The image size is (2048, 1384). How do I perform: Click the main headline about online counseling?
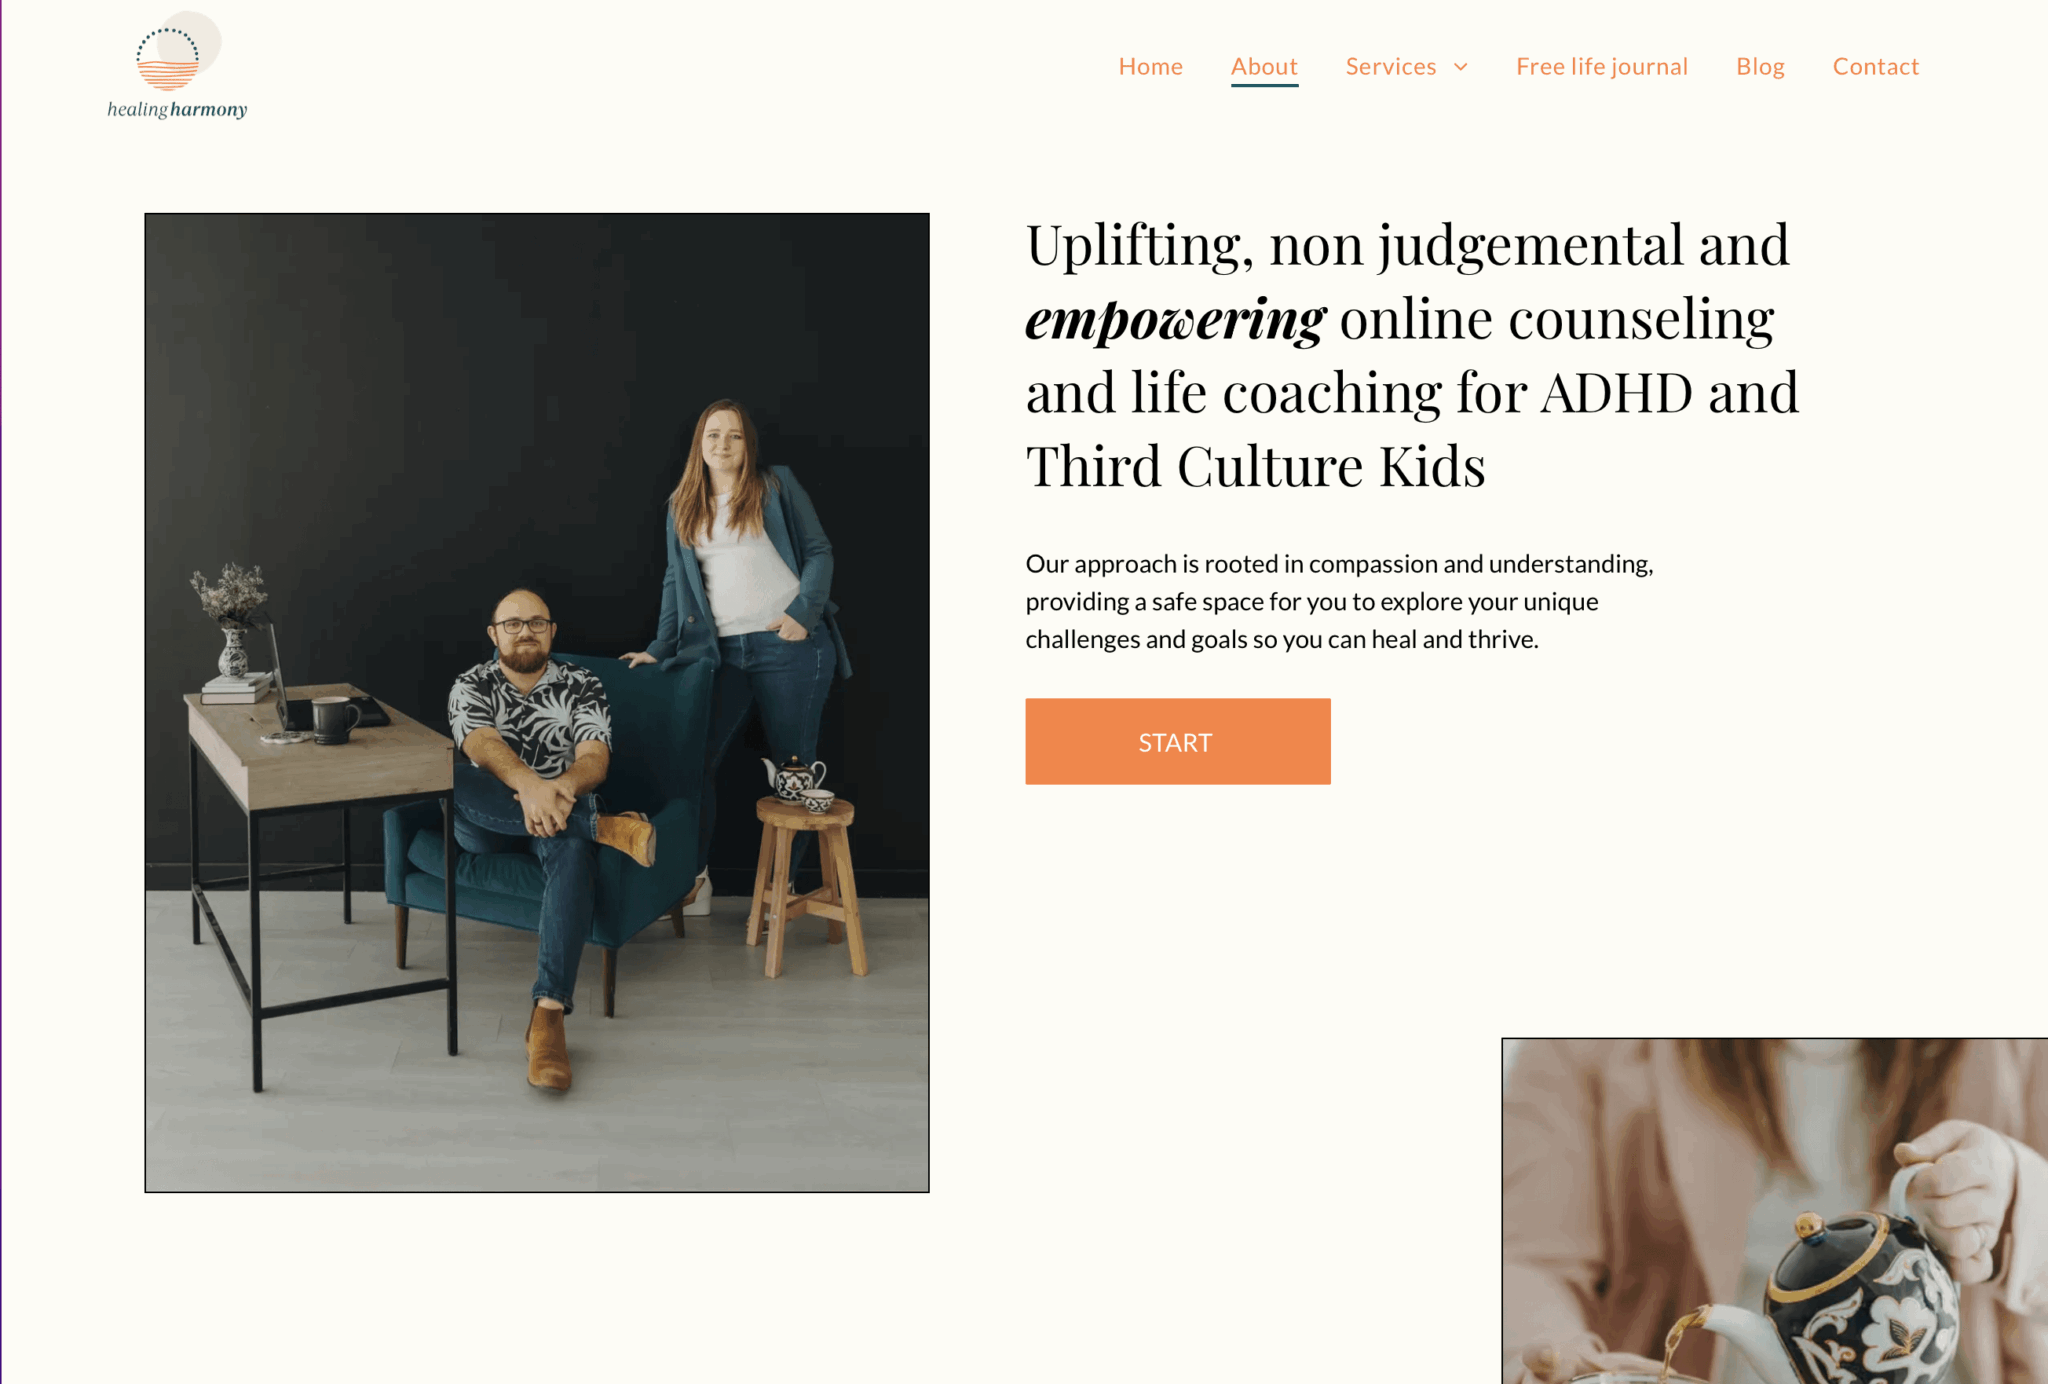pyautogui.click(x=1412, y=355)
